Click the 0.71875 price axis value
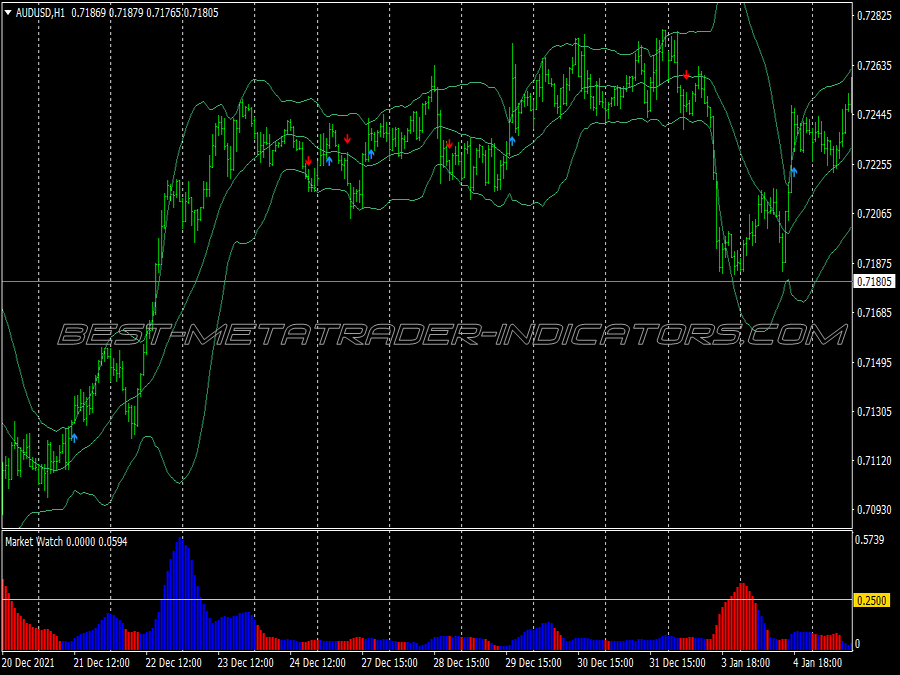The image size is (900, 675). click(x=875, y=263)
